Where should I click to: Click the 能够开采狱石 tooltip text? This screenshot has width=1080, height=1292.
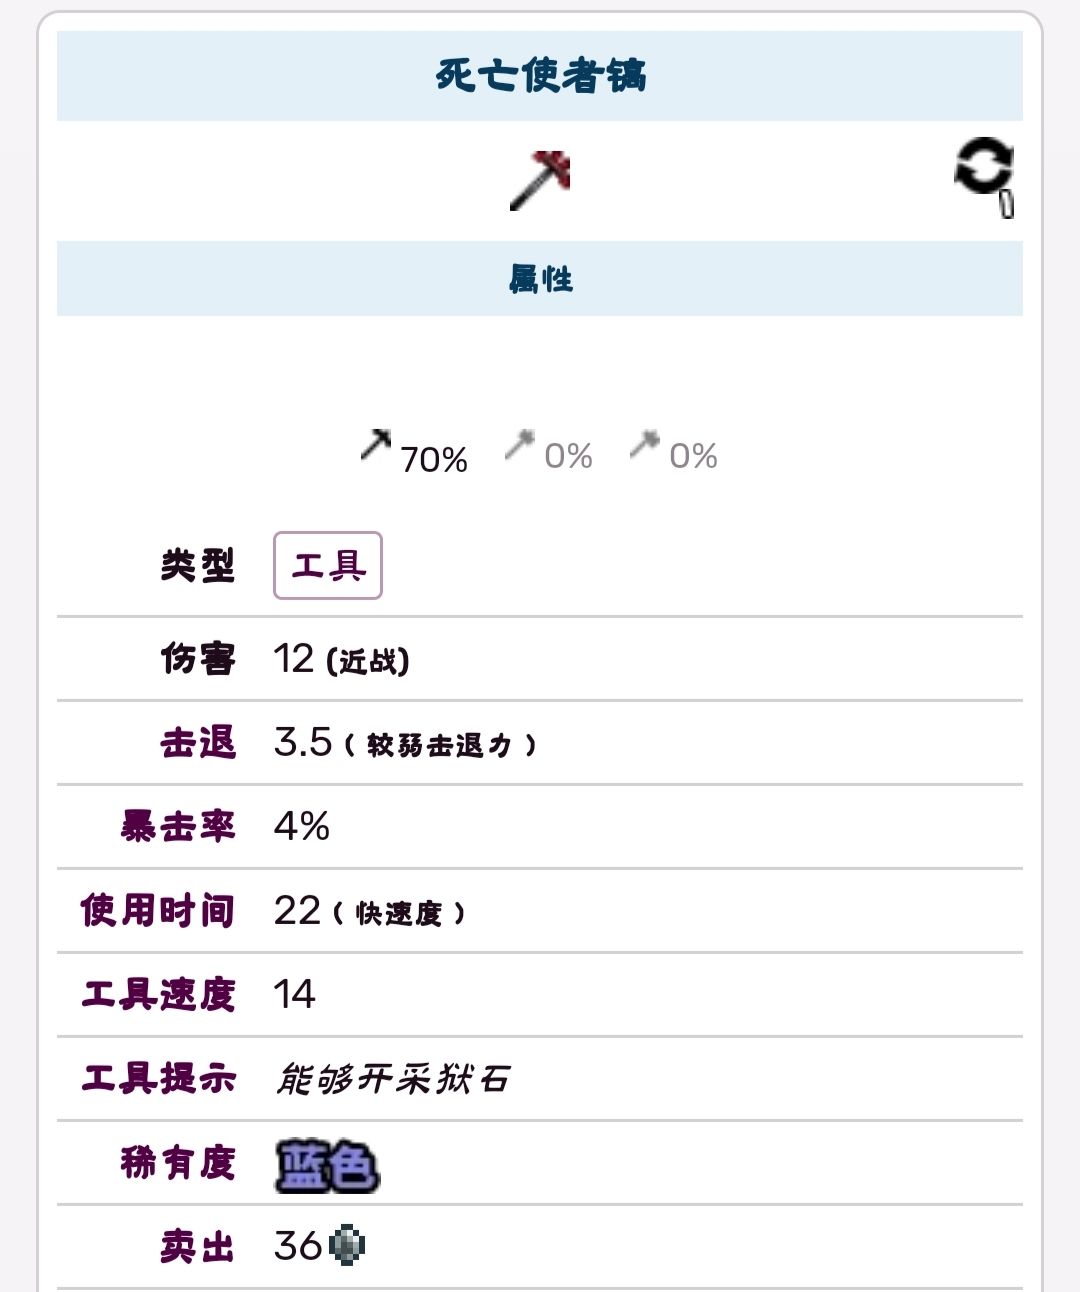pyautogui.click(x=392, y=1080)
